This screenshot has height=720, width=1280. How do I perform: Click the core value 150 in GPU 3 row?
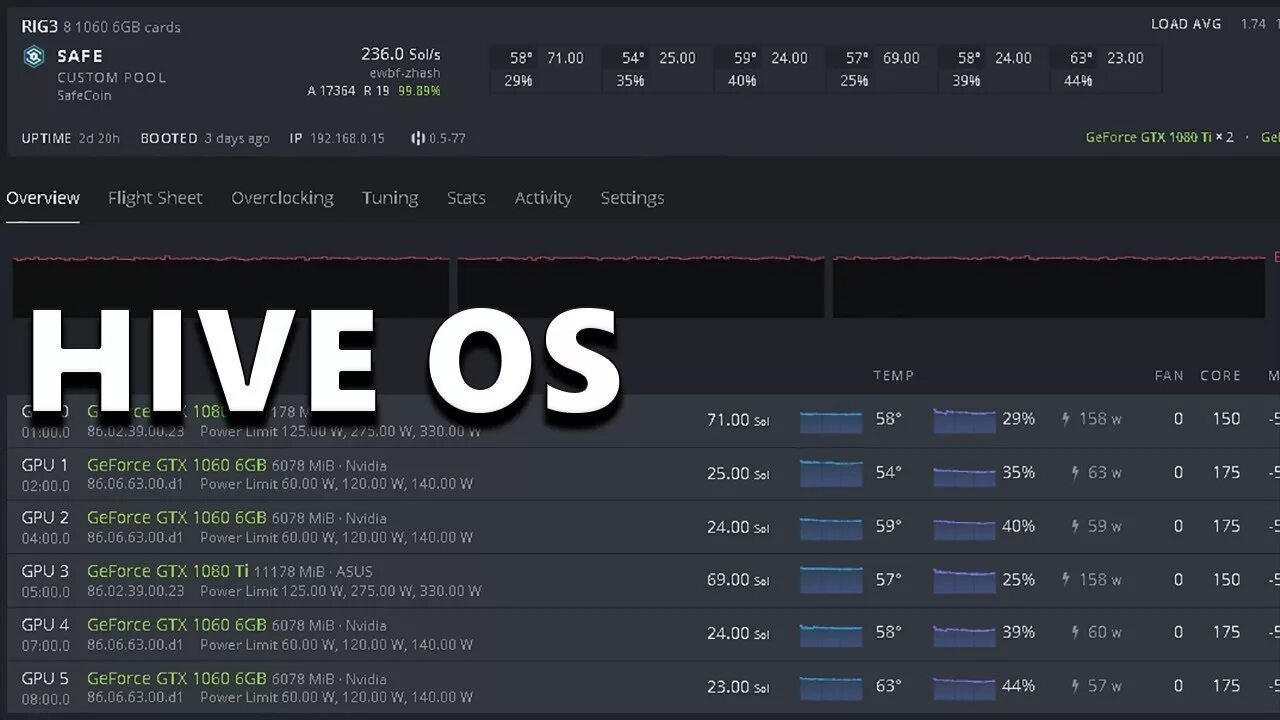pos(1226,579)
